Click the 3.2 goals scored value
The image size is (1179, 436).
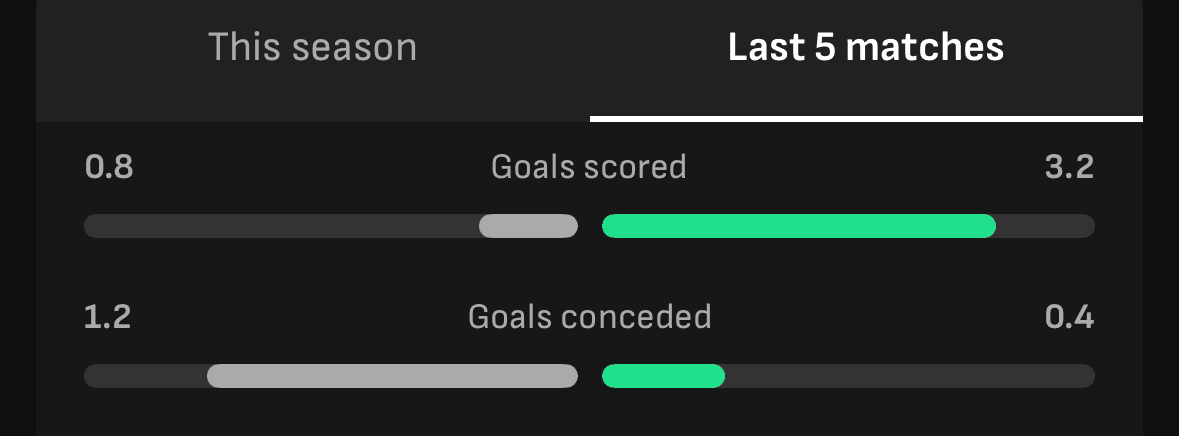(1069, 166)
